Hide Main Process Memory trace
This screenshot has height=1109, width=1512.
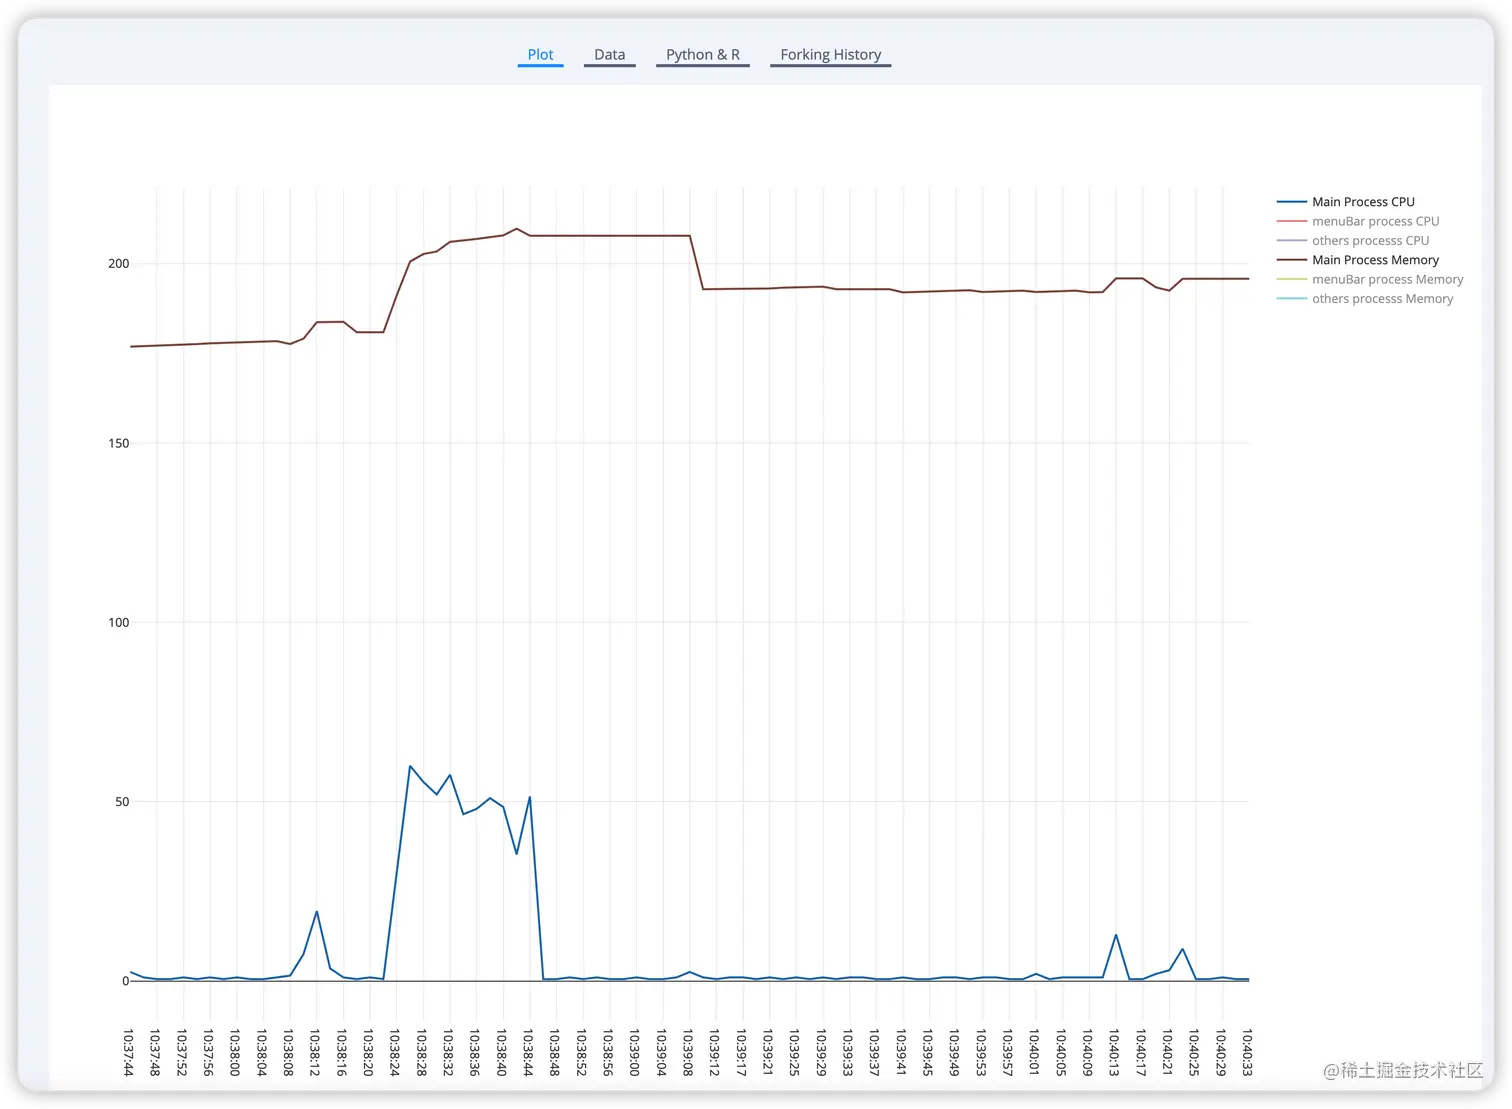pos(1375,260)
